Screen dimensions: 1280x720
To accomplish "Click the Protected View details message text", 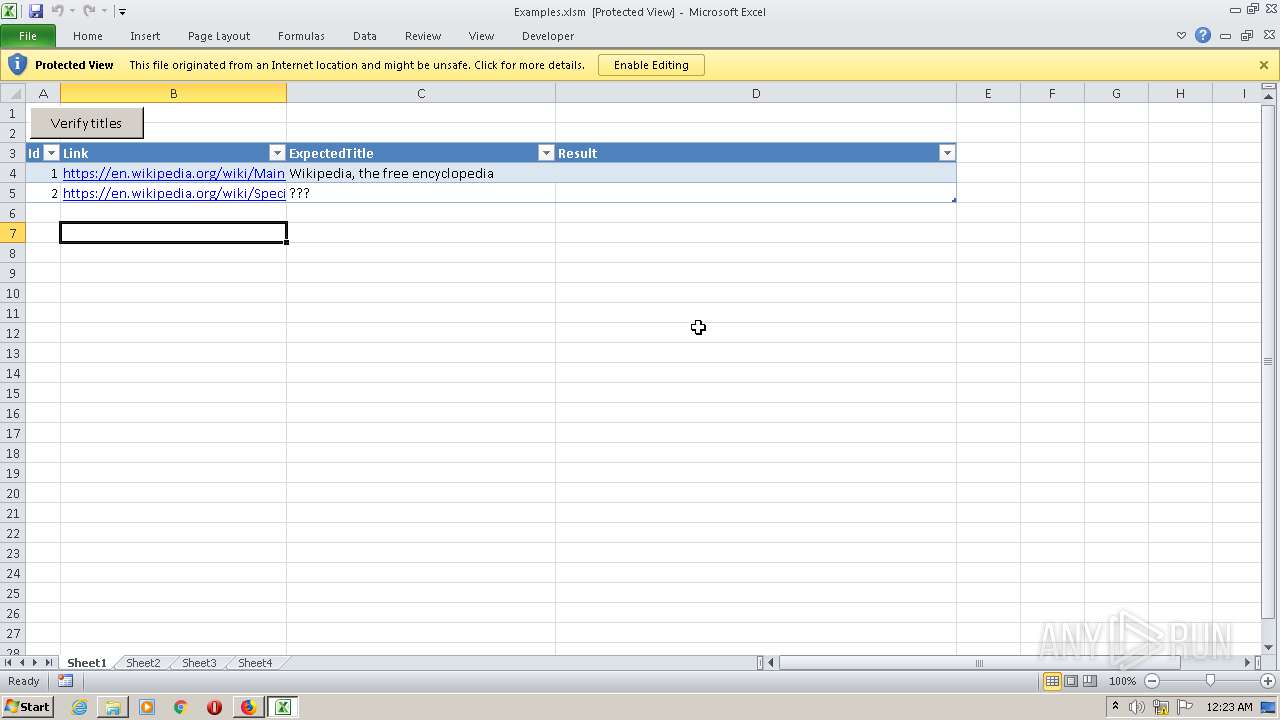I will [357, 65].
